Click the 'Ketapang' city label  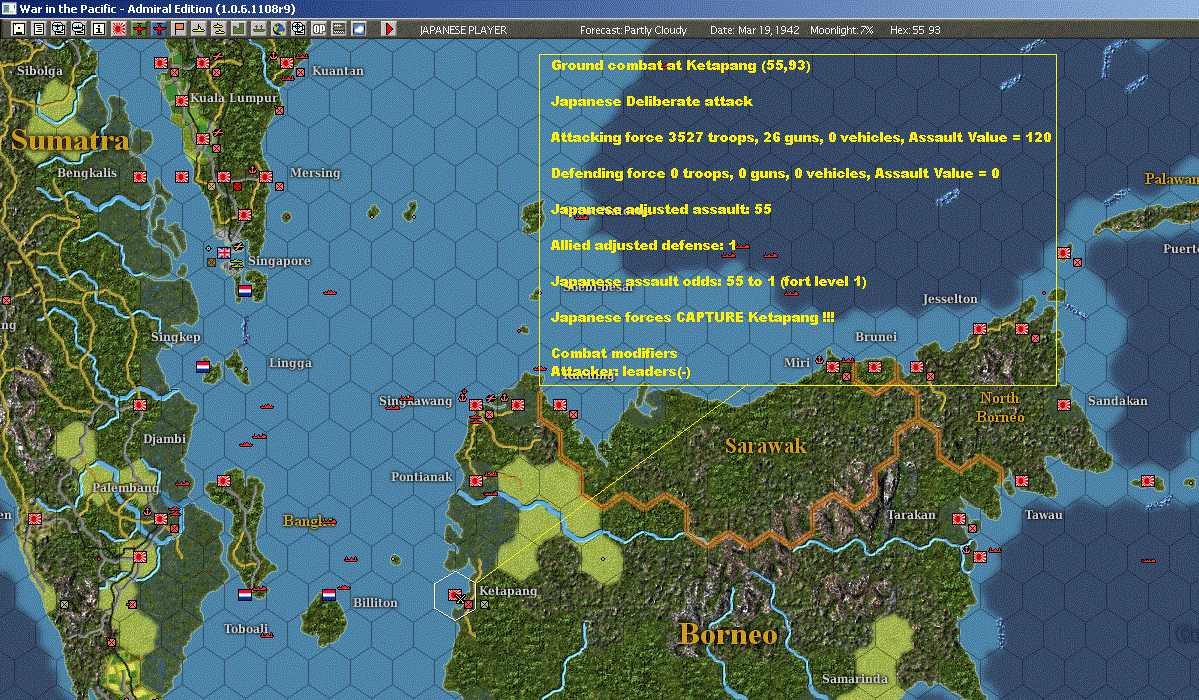coord(508,591)
